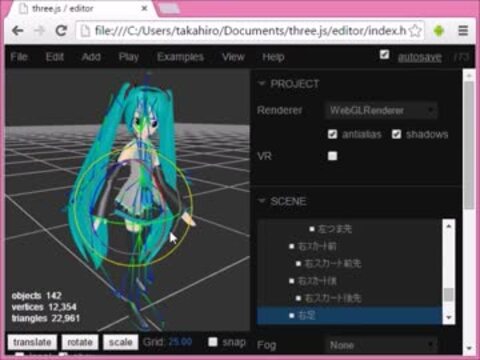Bookmark page using star icon
This screenshot has width=480, height=360.
click(415, 31)
